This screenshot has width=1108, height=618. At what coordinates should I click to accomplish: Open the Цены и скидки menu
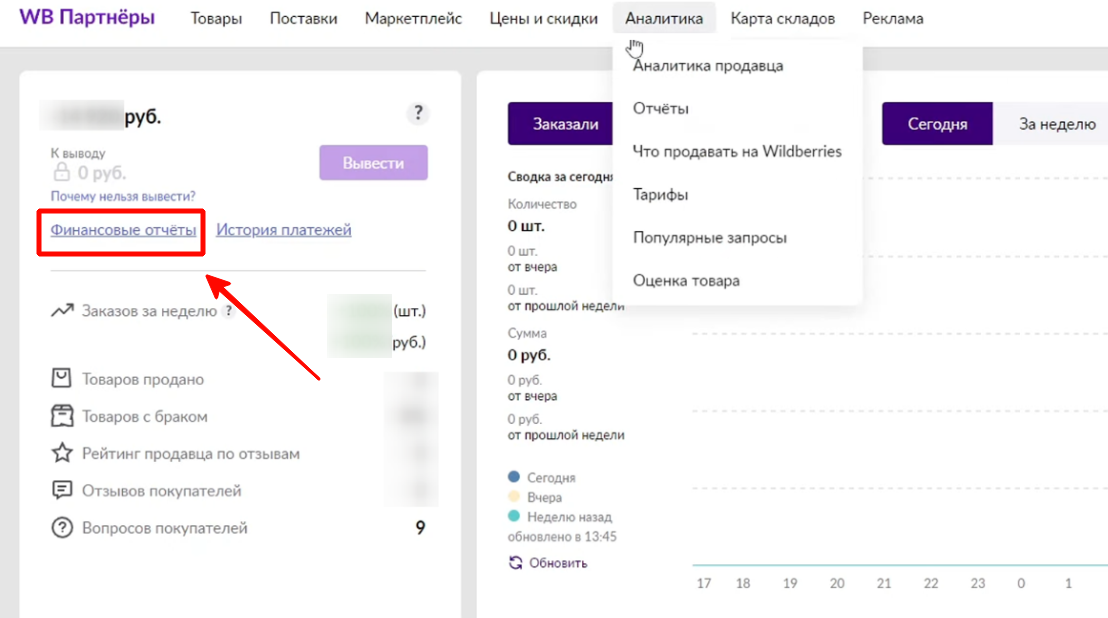click(543, 18)
